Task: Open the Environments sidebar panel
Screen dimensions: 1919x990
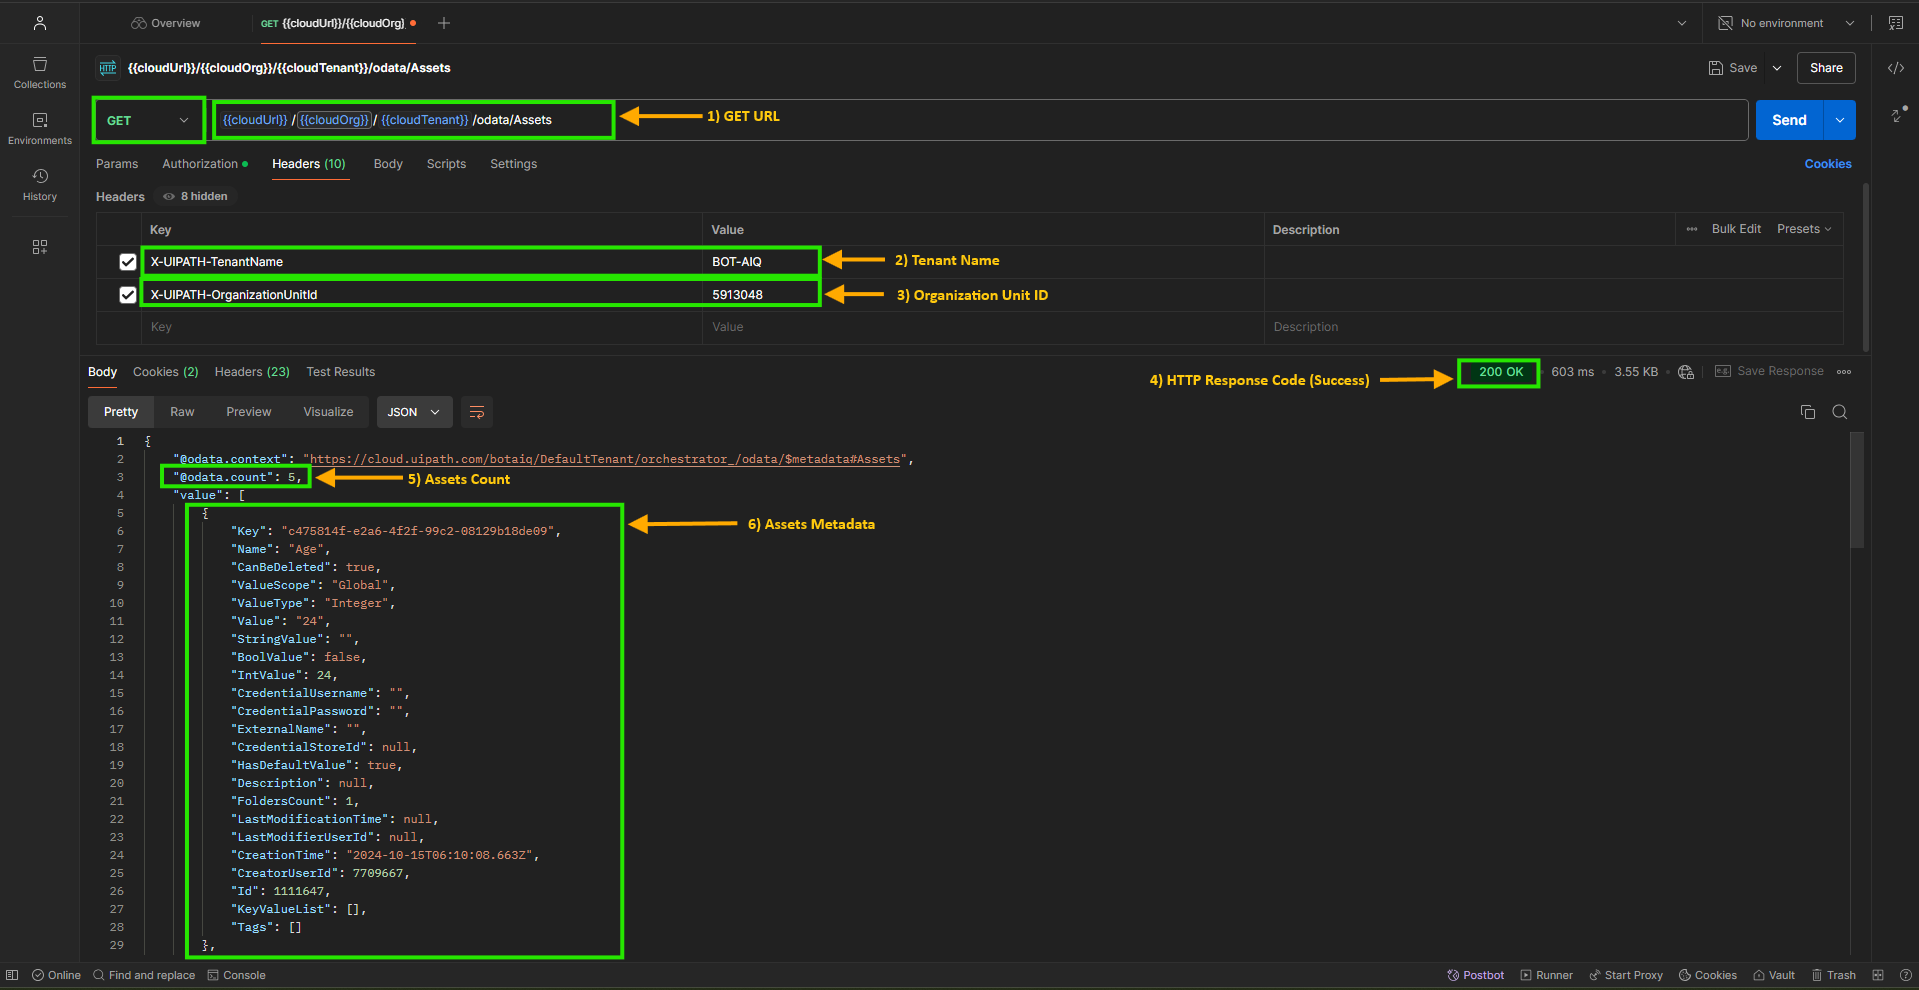Action: pos(40,129)
